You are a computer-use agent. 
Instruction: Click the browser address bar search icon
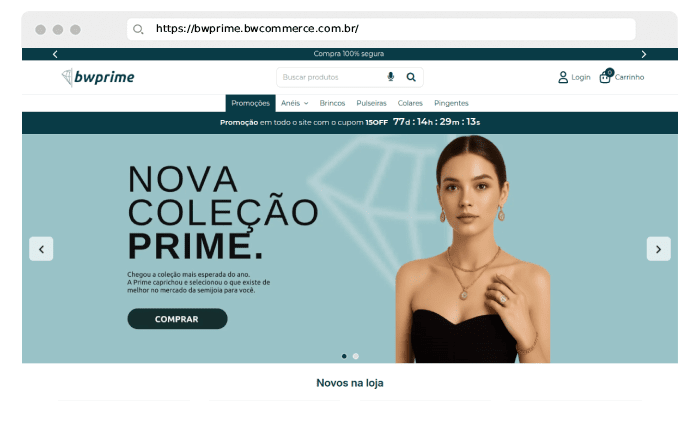138,29
